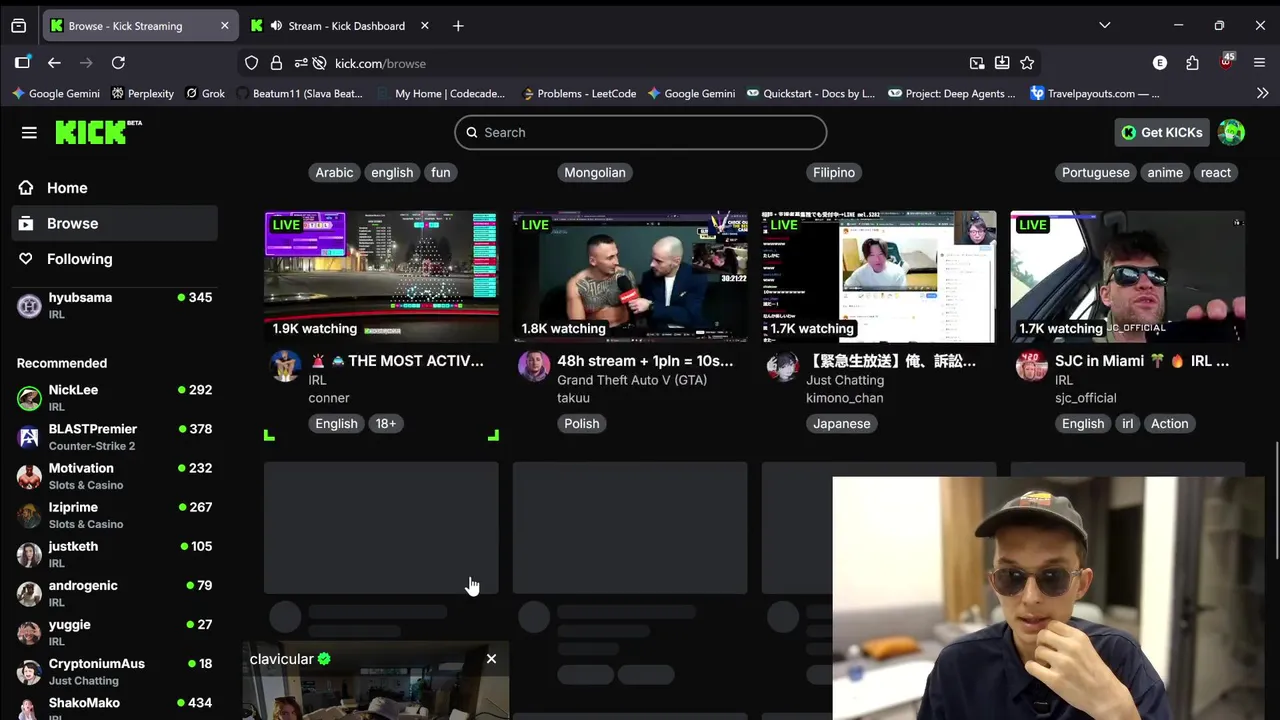The width and height of the screenshot is (1280, 720).
Task: Click sjc_official's channel avatar
Action: [1032, 366]
